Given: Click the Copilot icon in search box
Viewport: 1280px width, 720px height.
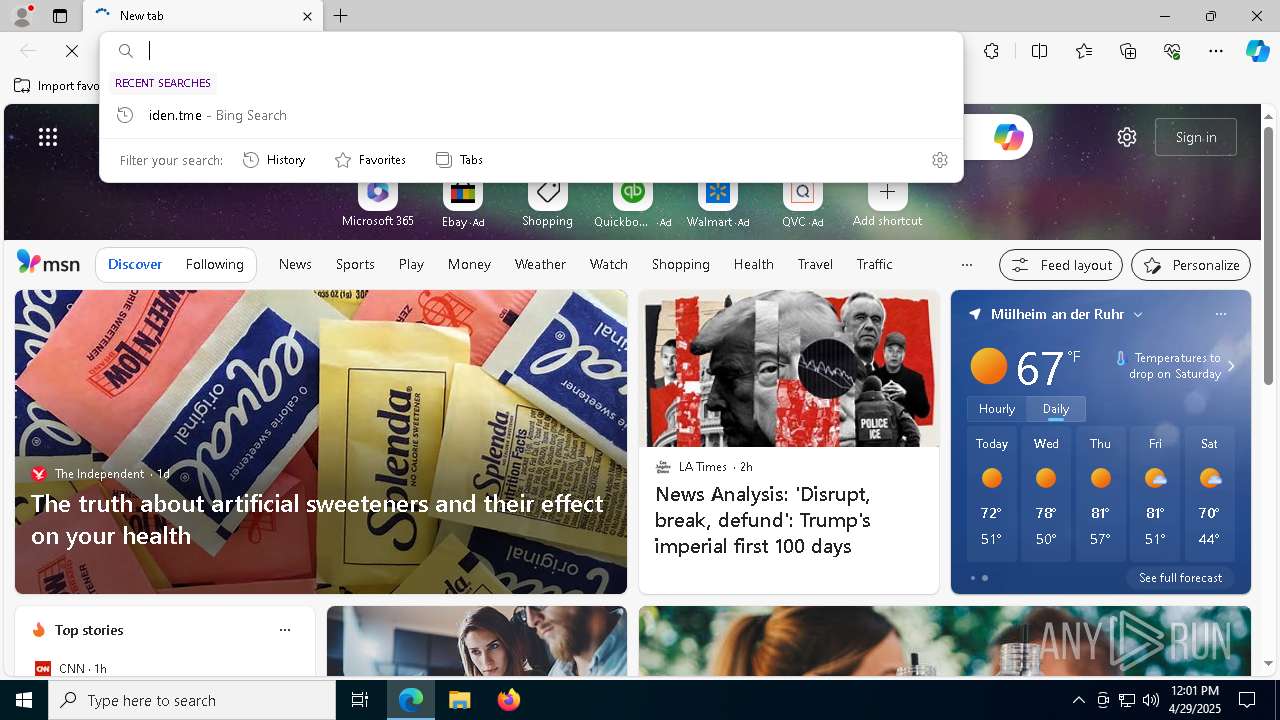Looking at the screenshot, I should (1008, 137).
